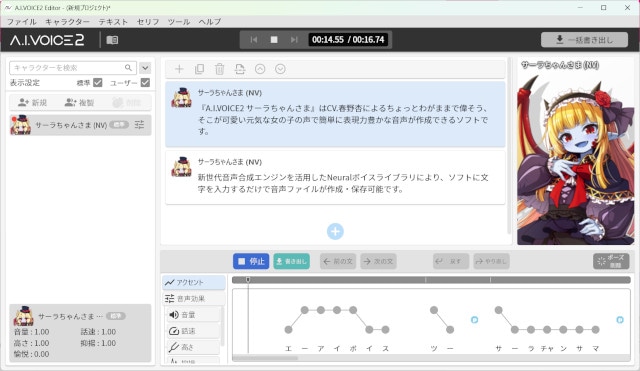Click the disabled 削除 delete character button
The image size is (640, 371).
[x=127, y=102]
